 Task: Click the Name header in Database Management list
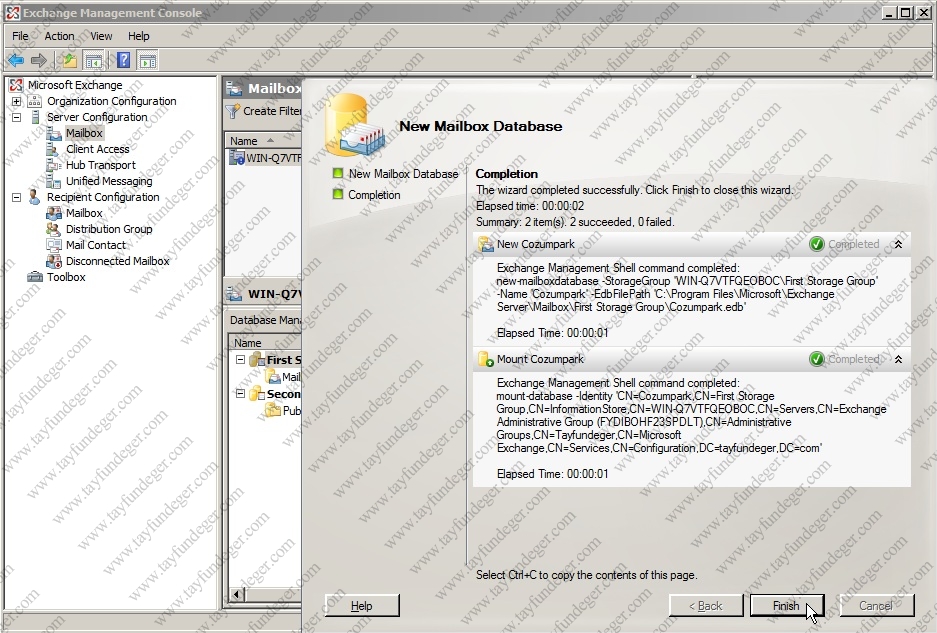coord(265,343)
